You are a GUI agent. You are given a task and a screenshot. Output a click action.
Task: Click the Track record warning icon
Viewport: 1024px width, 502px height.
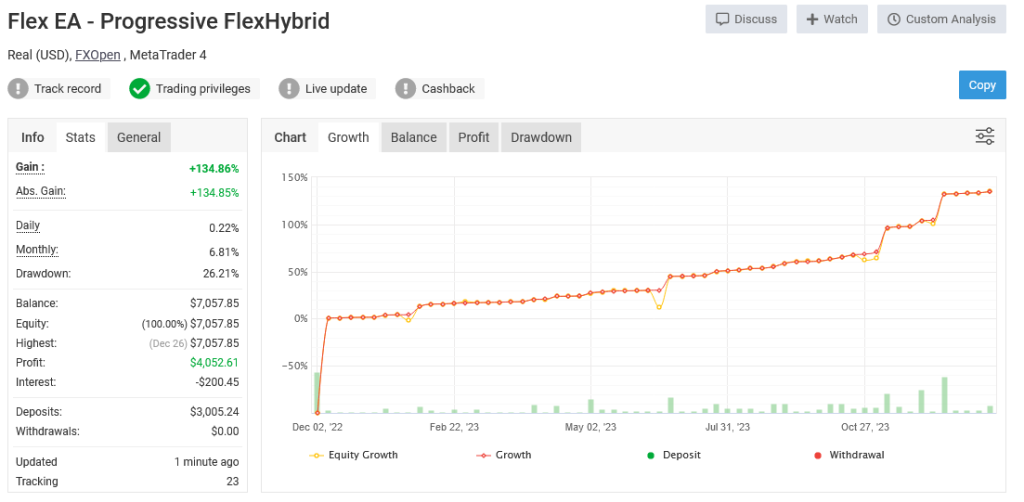point(18,89)
